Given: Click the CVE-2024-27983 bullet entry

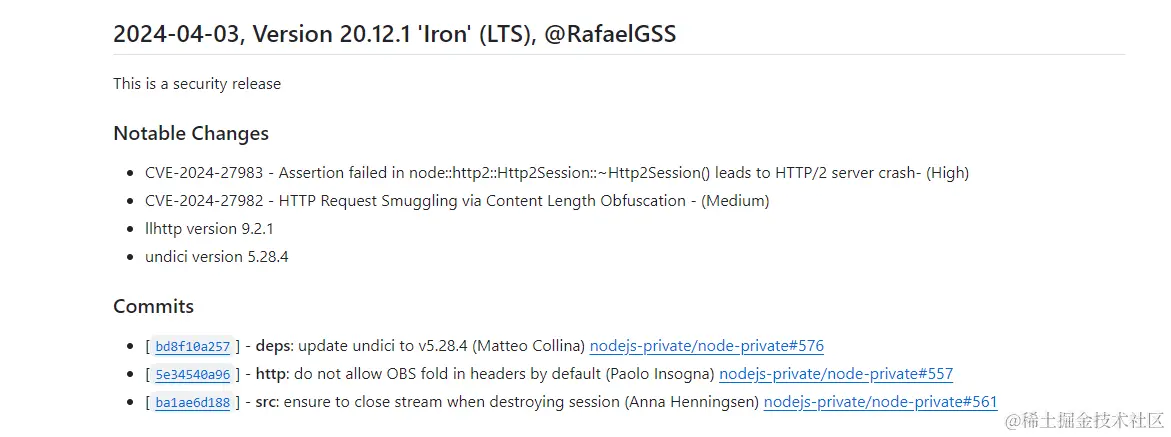Looking at the screenshot, I should click(556, 172).
